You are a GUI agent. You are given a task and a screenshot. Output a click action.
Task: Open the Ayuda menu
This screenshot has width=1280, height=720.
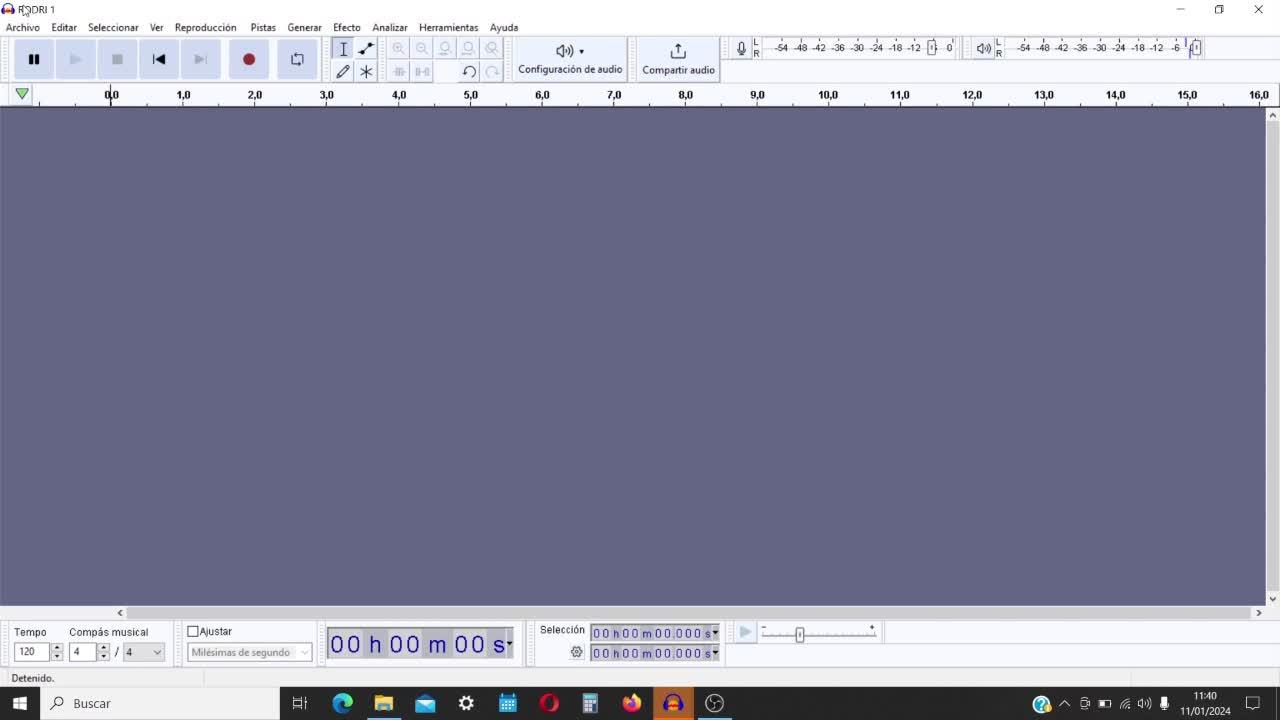tap(504, 28)
